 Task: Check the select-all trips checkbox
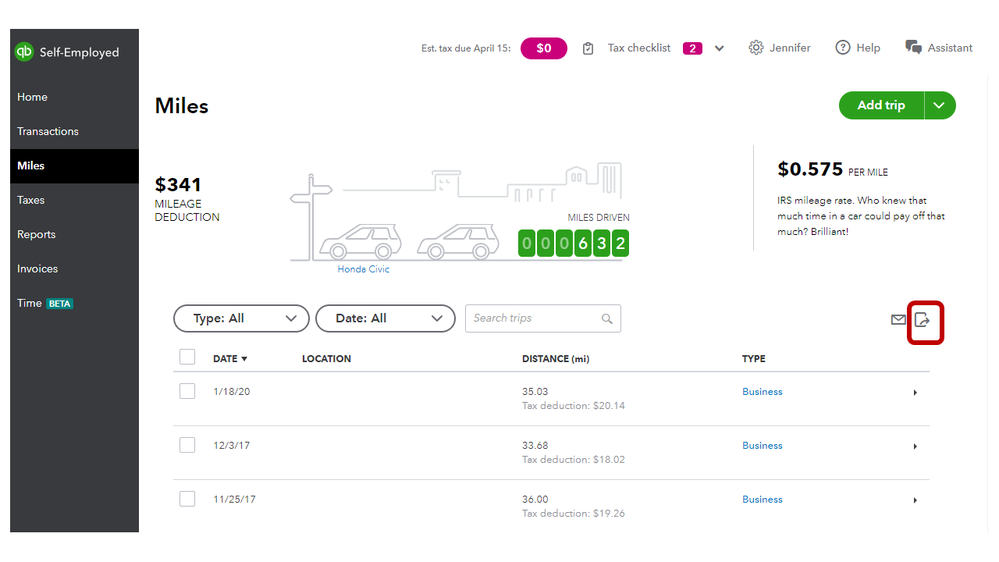187,357
